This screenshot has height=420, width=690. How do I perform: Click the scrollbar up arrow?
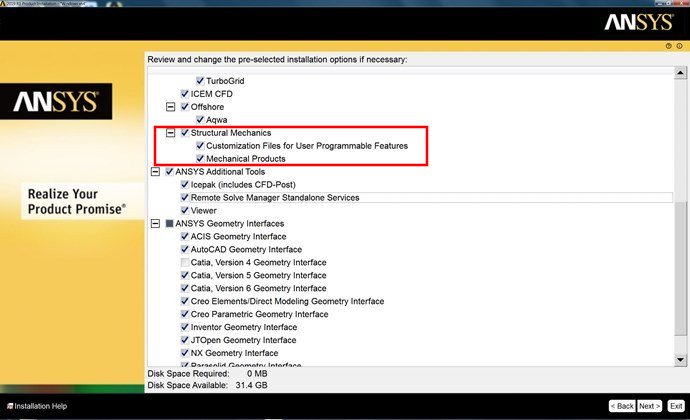click(680, 73)
